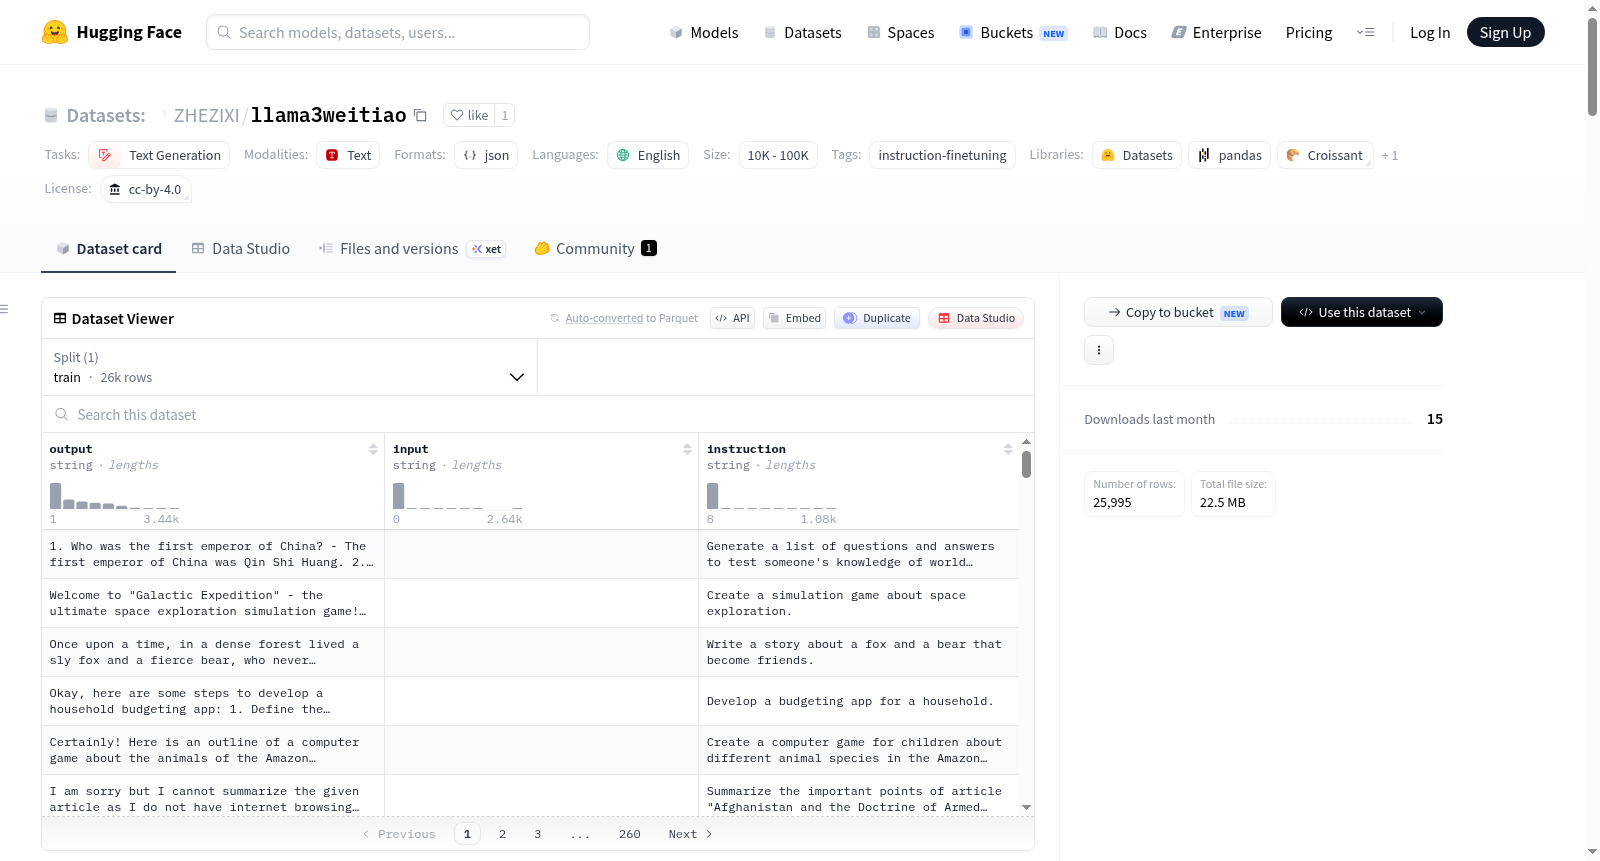
Task: Switch to the Dataset card tab
Action: pos(109,249)
